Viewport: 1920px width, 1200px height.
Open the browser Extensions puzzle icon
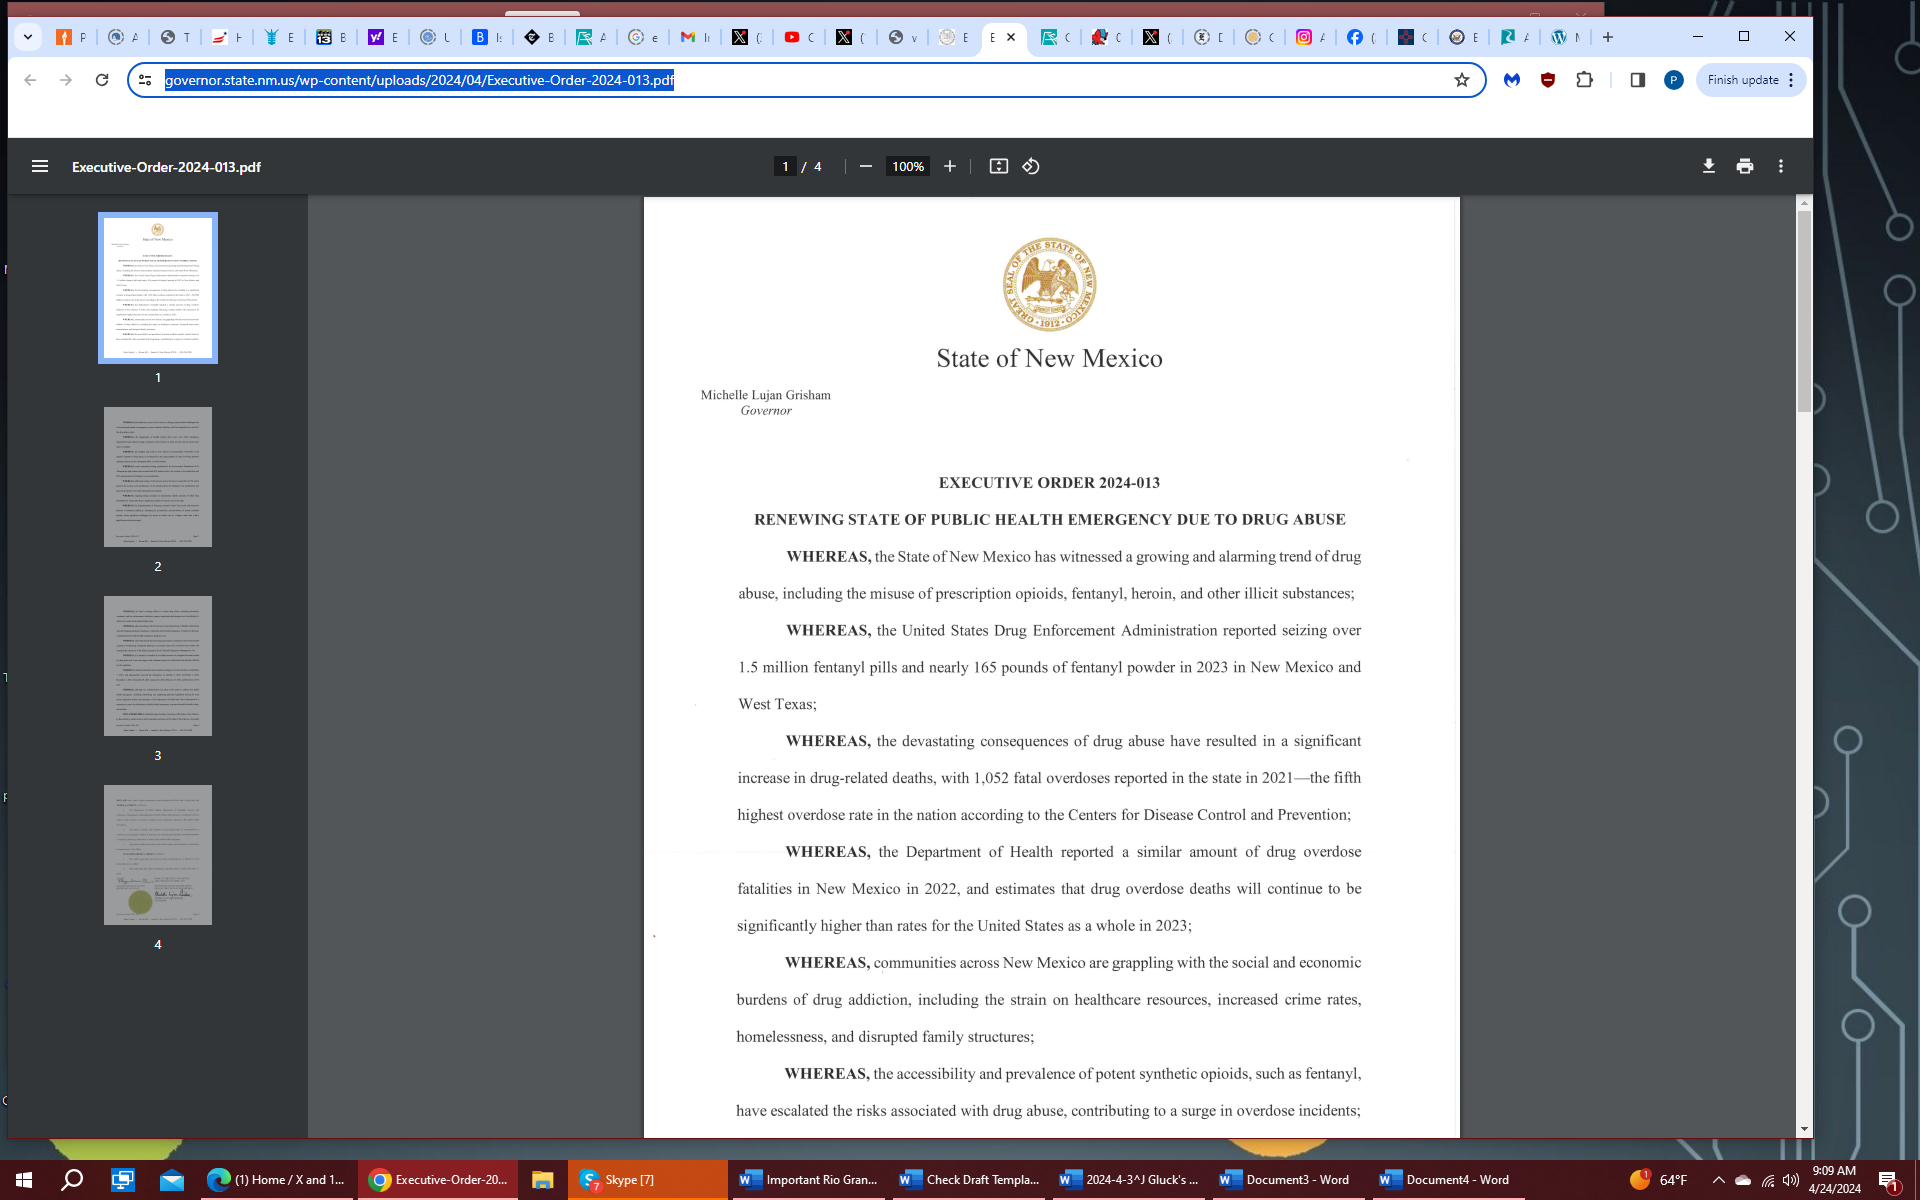[x=1584, y=80]
